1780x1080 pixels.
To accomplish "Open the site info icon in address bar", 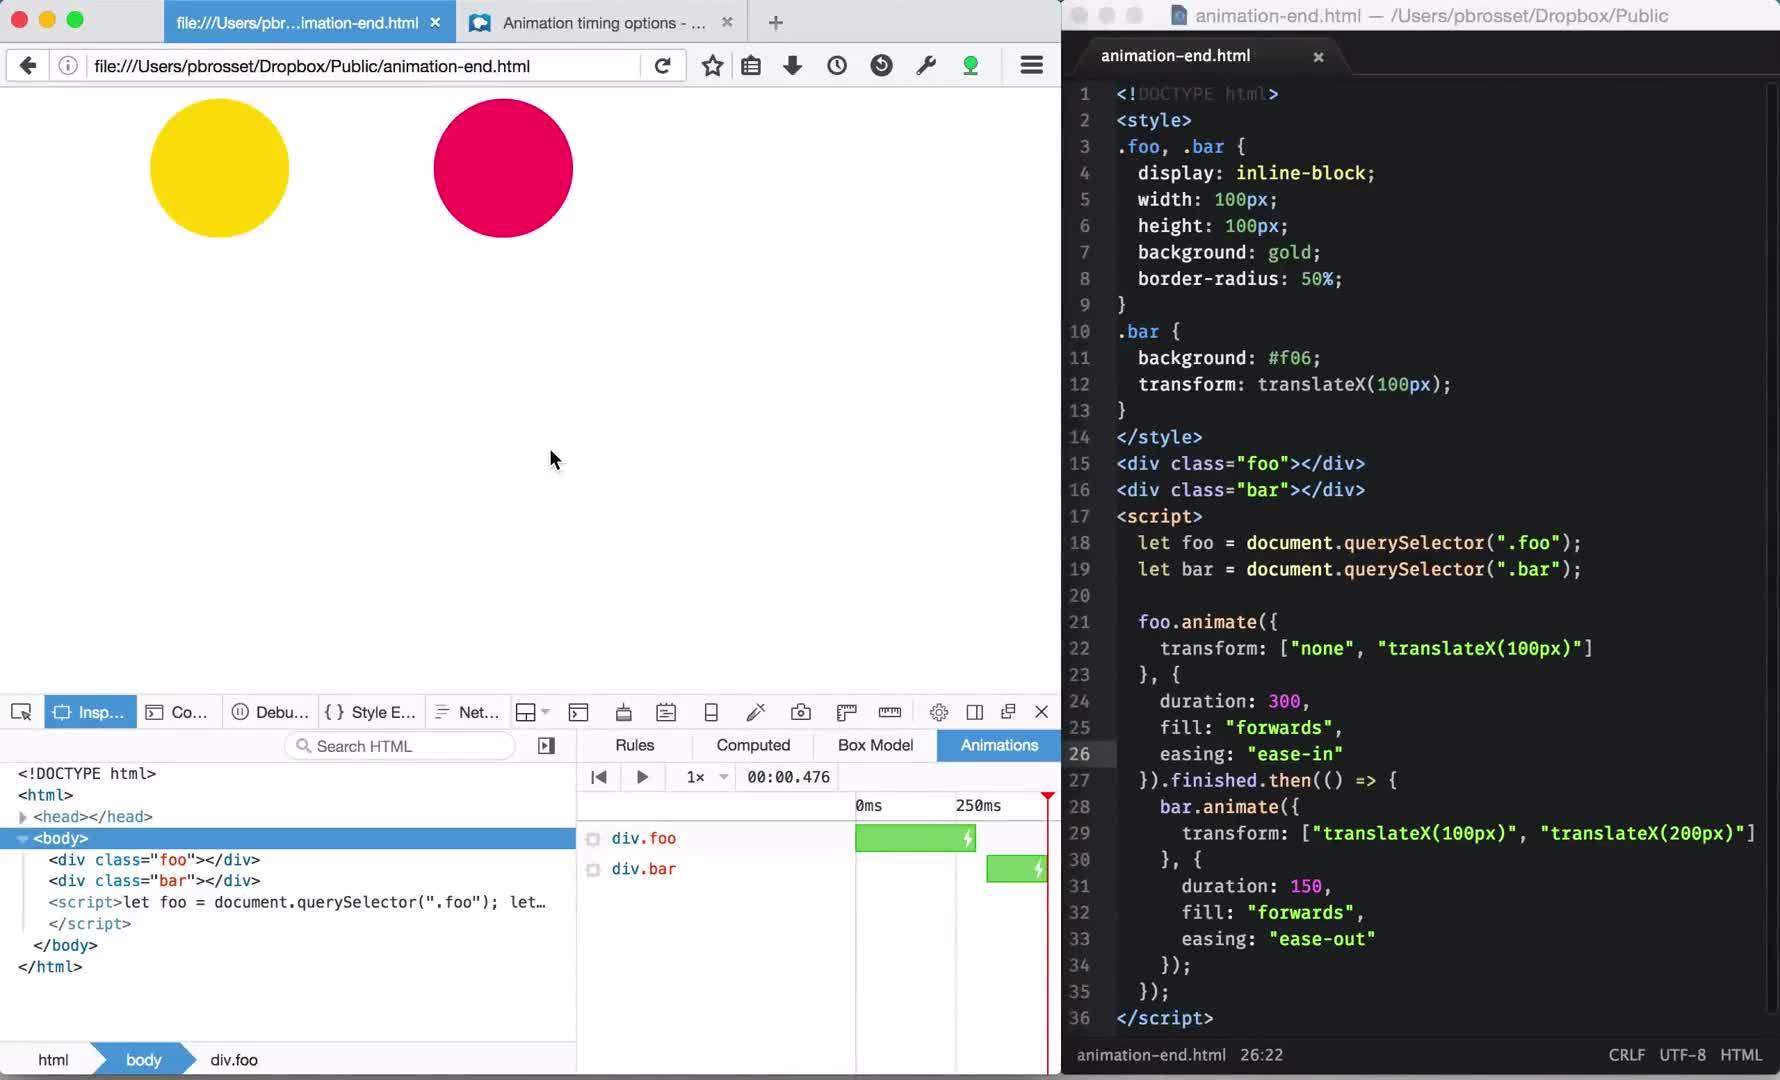I will click(68, 66).
